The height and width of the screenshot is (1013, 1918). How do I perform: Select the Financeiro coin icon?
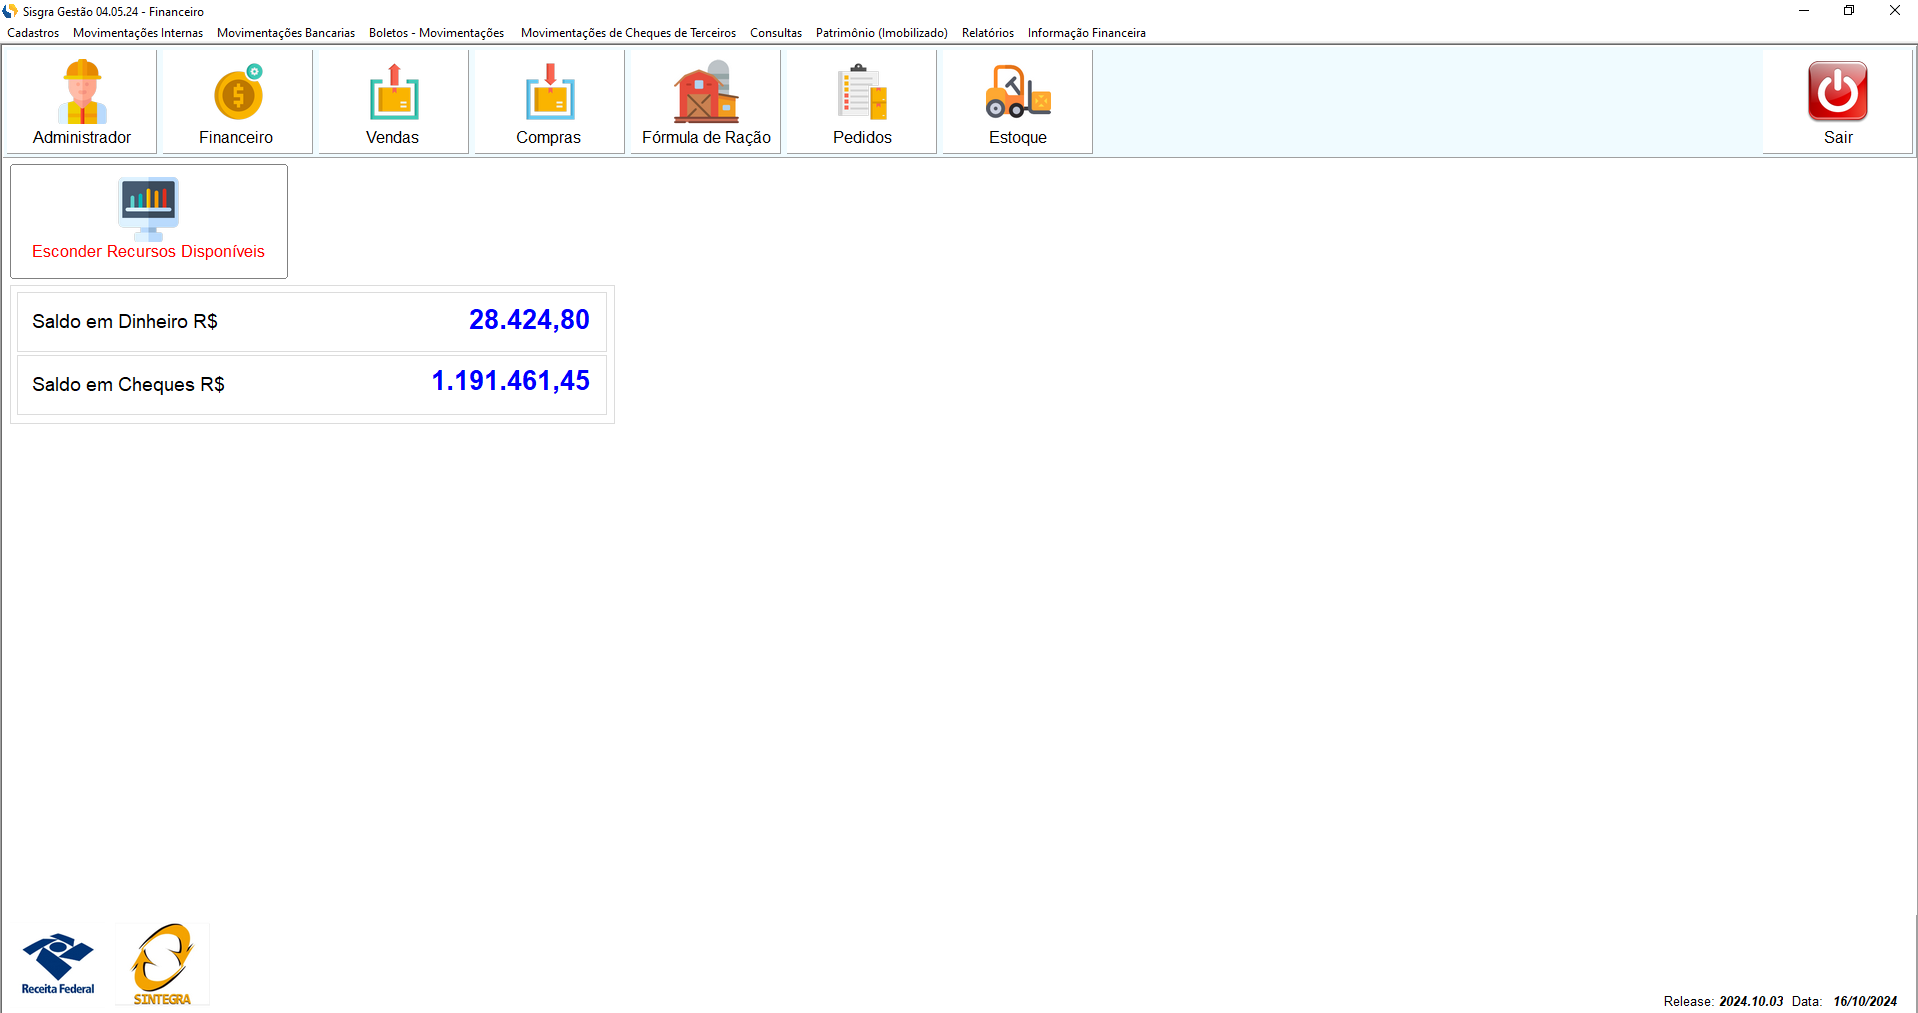pyautogui.click(x=237, y=95)
